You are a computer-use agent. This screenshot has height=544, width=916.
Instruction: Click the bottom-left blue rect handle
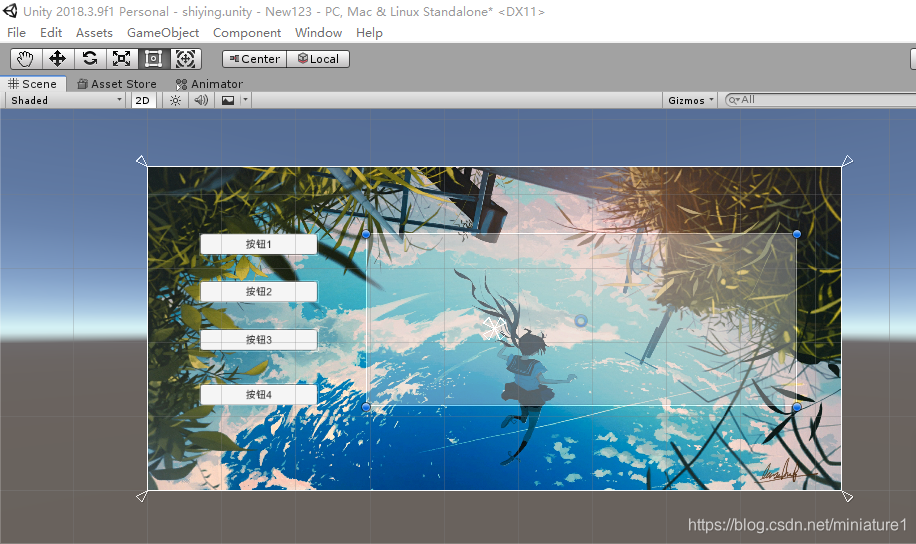[x=366, y=407]
